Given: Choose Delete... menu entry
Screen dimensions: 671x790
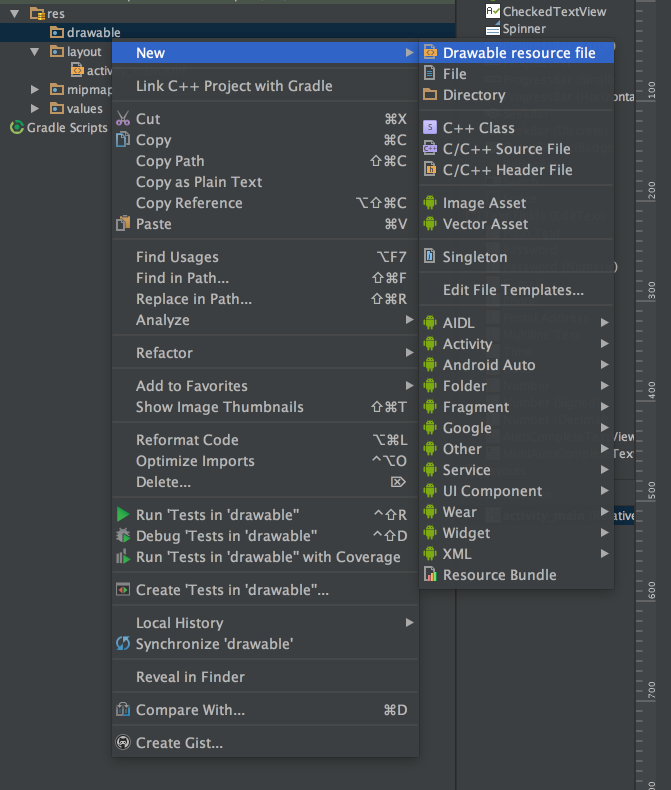Looking at the screenshot, I should [265, 482].
